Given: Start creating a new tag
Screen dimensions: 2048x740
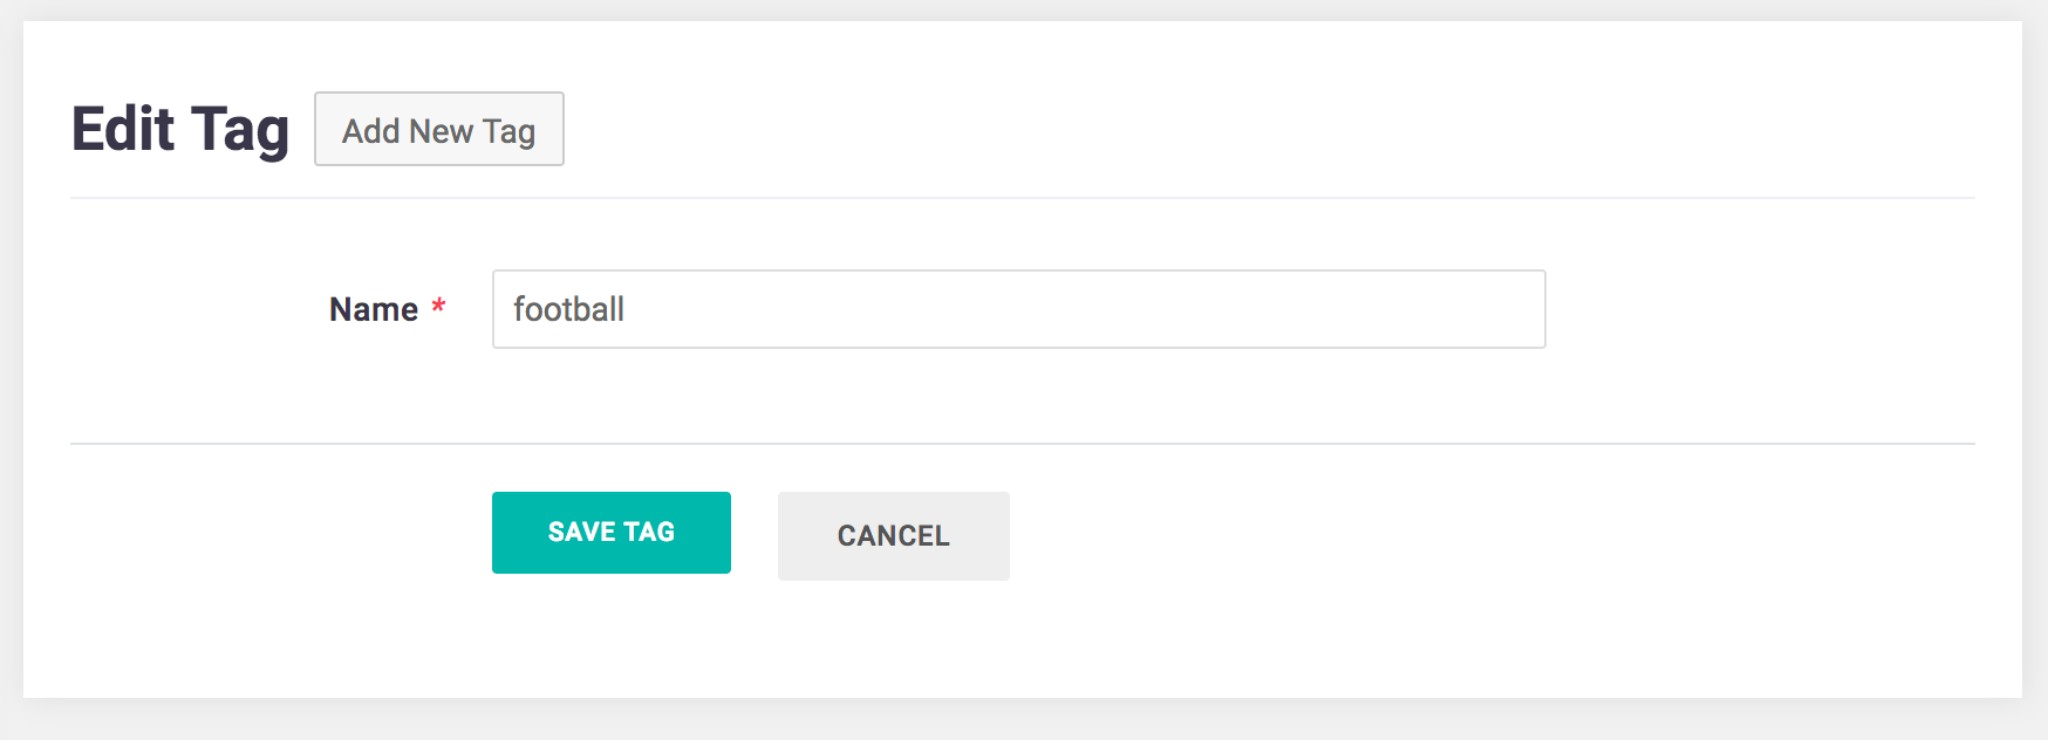Looking at the screenshot, I should click(439, 130).
